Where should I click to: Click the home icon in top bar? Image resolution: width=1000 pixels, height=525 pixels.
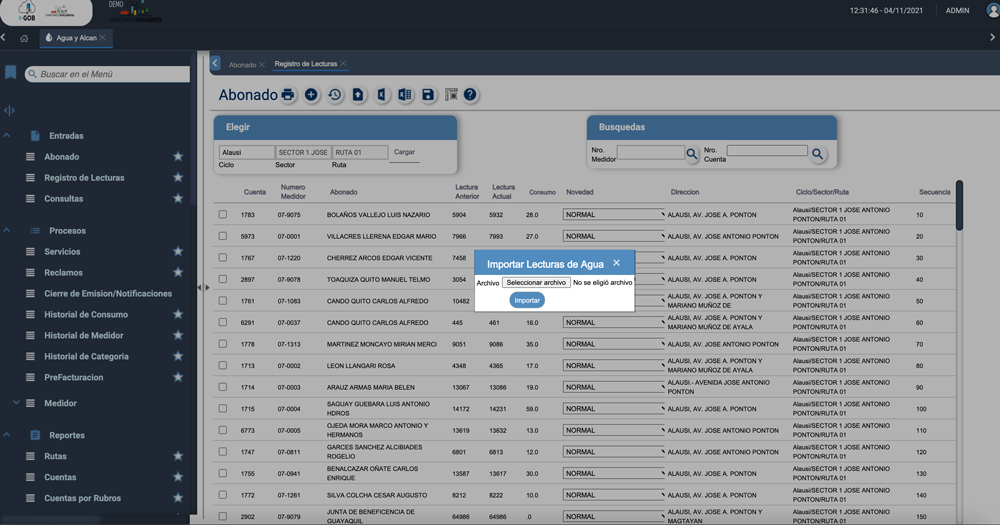[24, 38]
